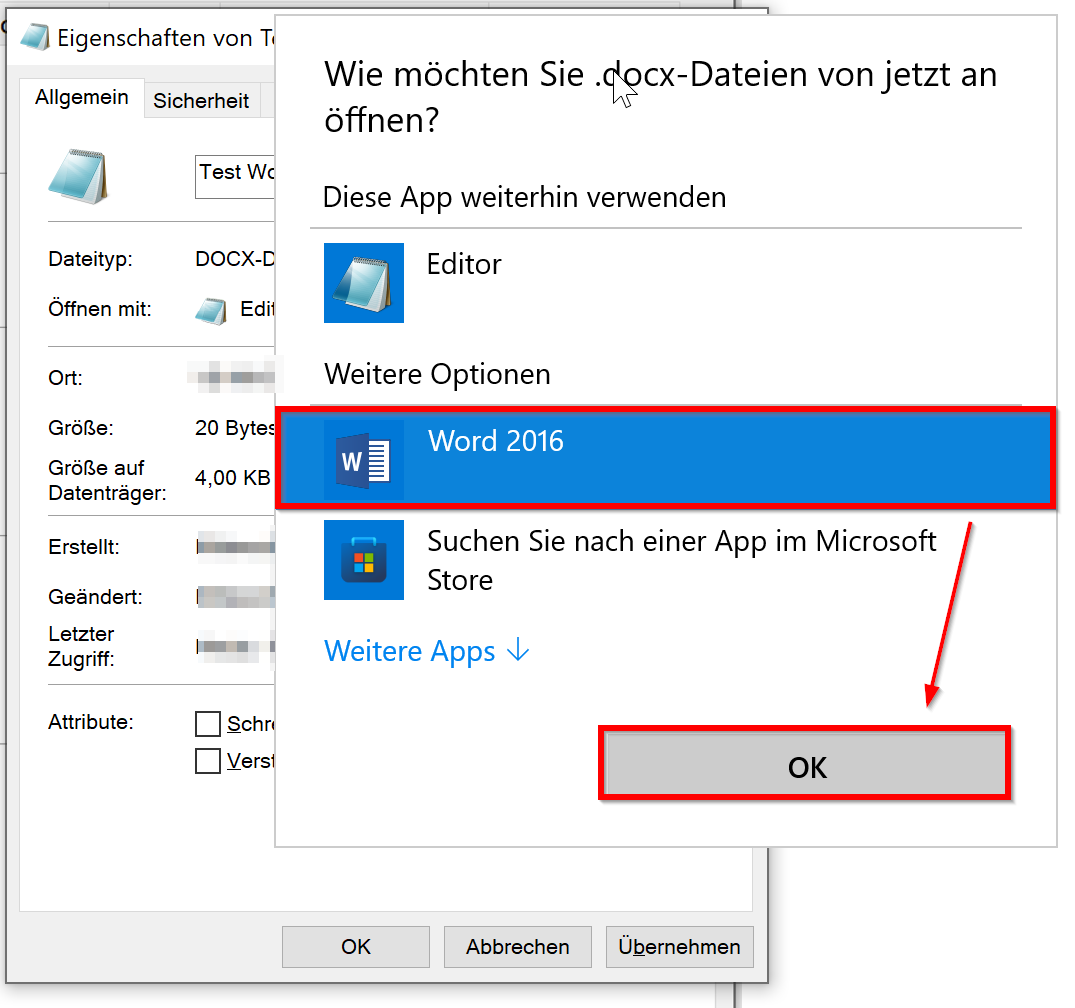Open the Microsoft Store icon

364,560
